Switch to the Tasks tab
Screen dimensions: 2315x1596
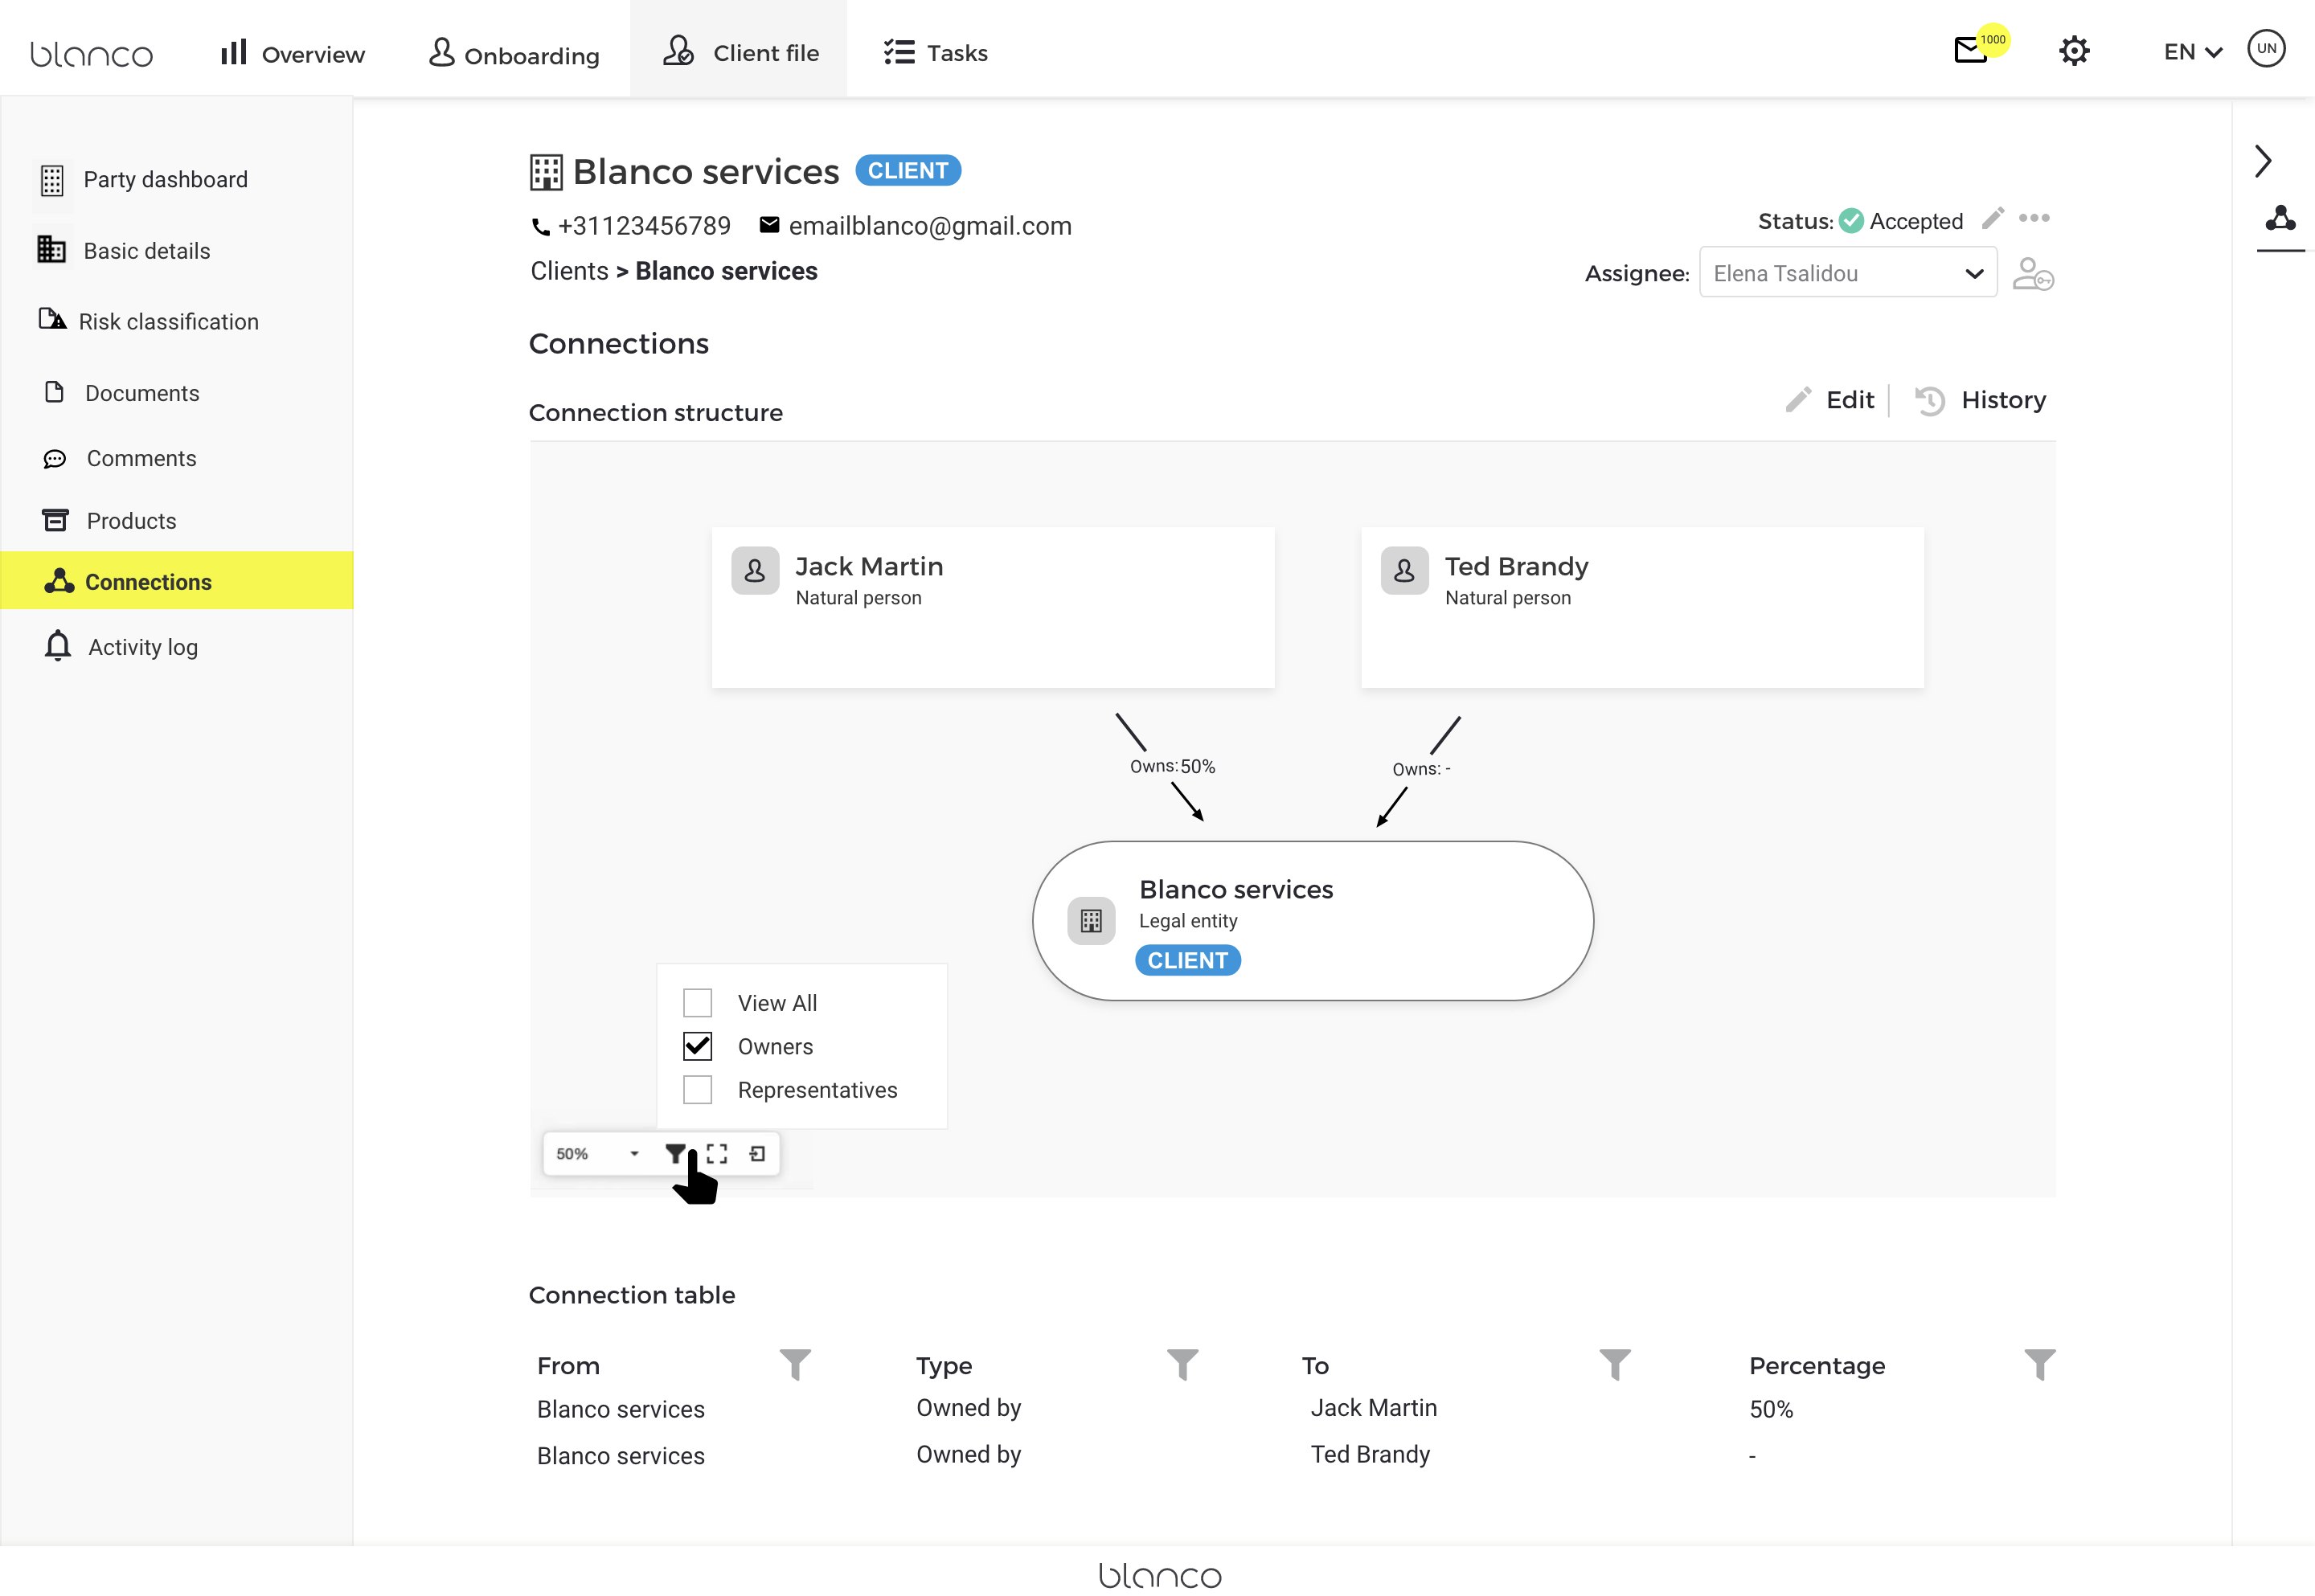[936, 52]
